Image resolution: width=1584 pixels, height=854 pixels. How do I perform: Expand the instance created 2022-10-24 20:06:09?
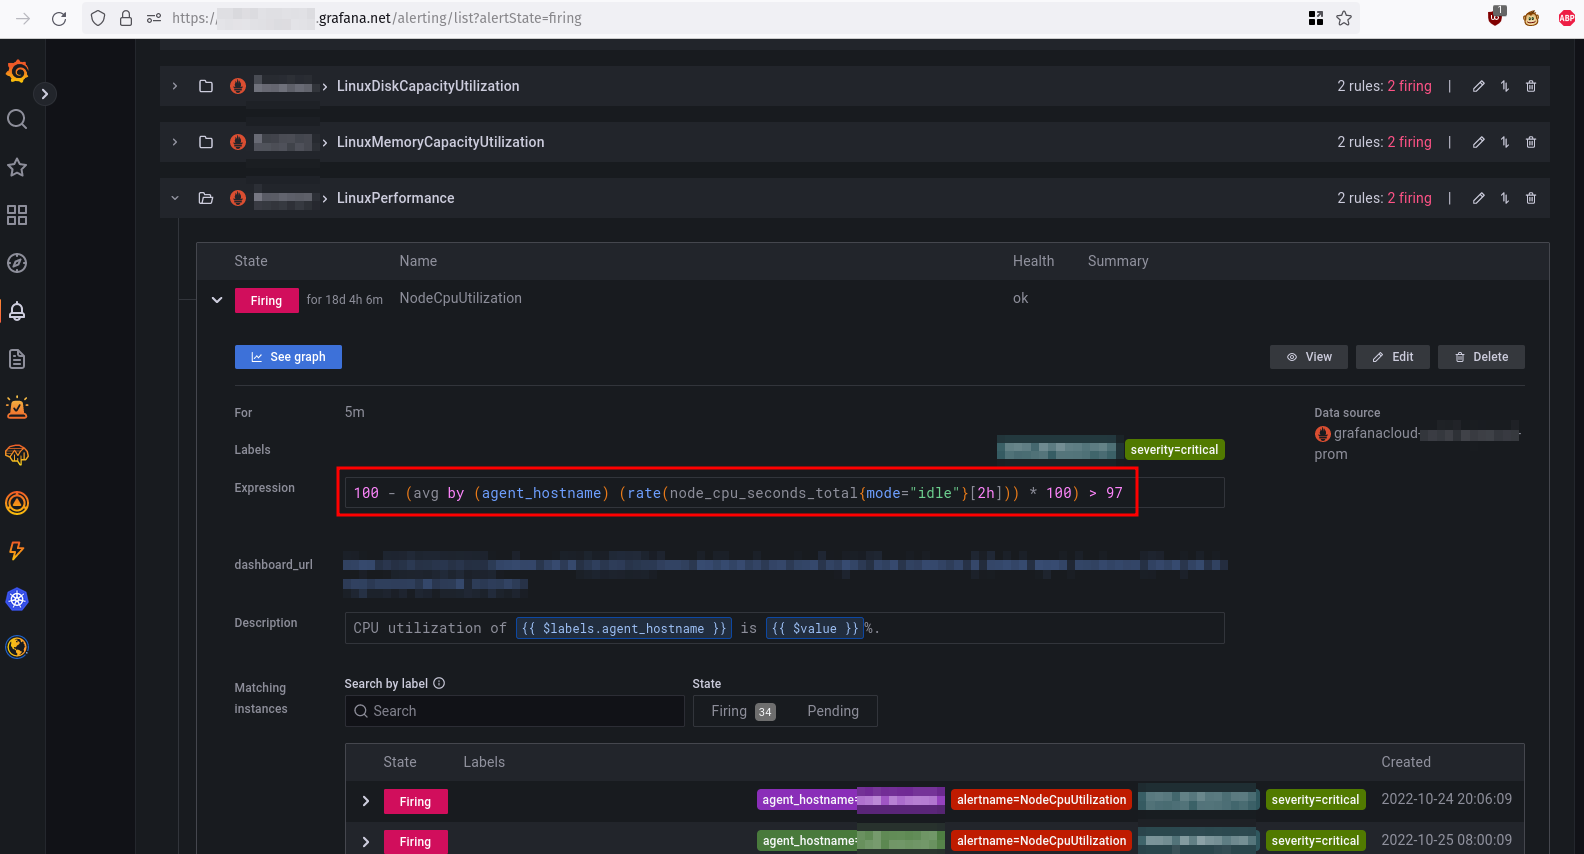click(x=366, y=801)
